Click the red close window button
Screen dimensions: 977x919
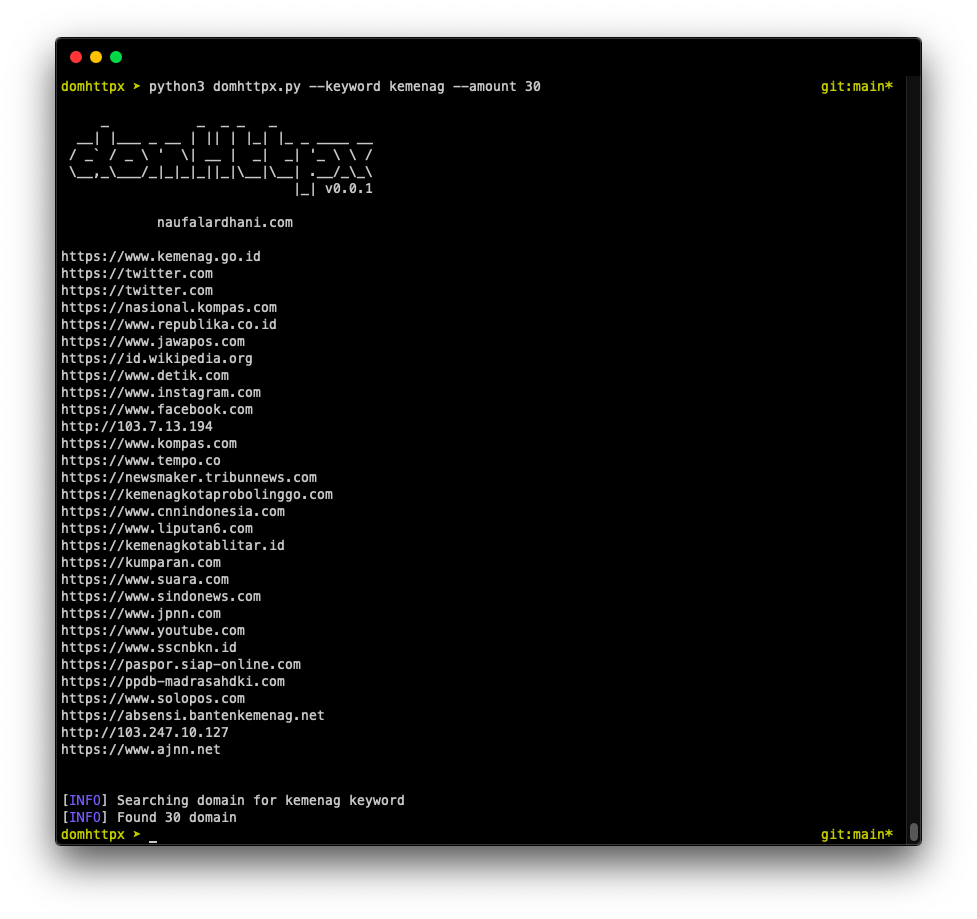[76, 57]
